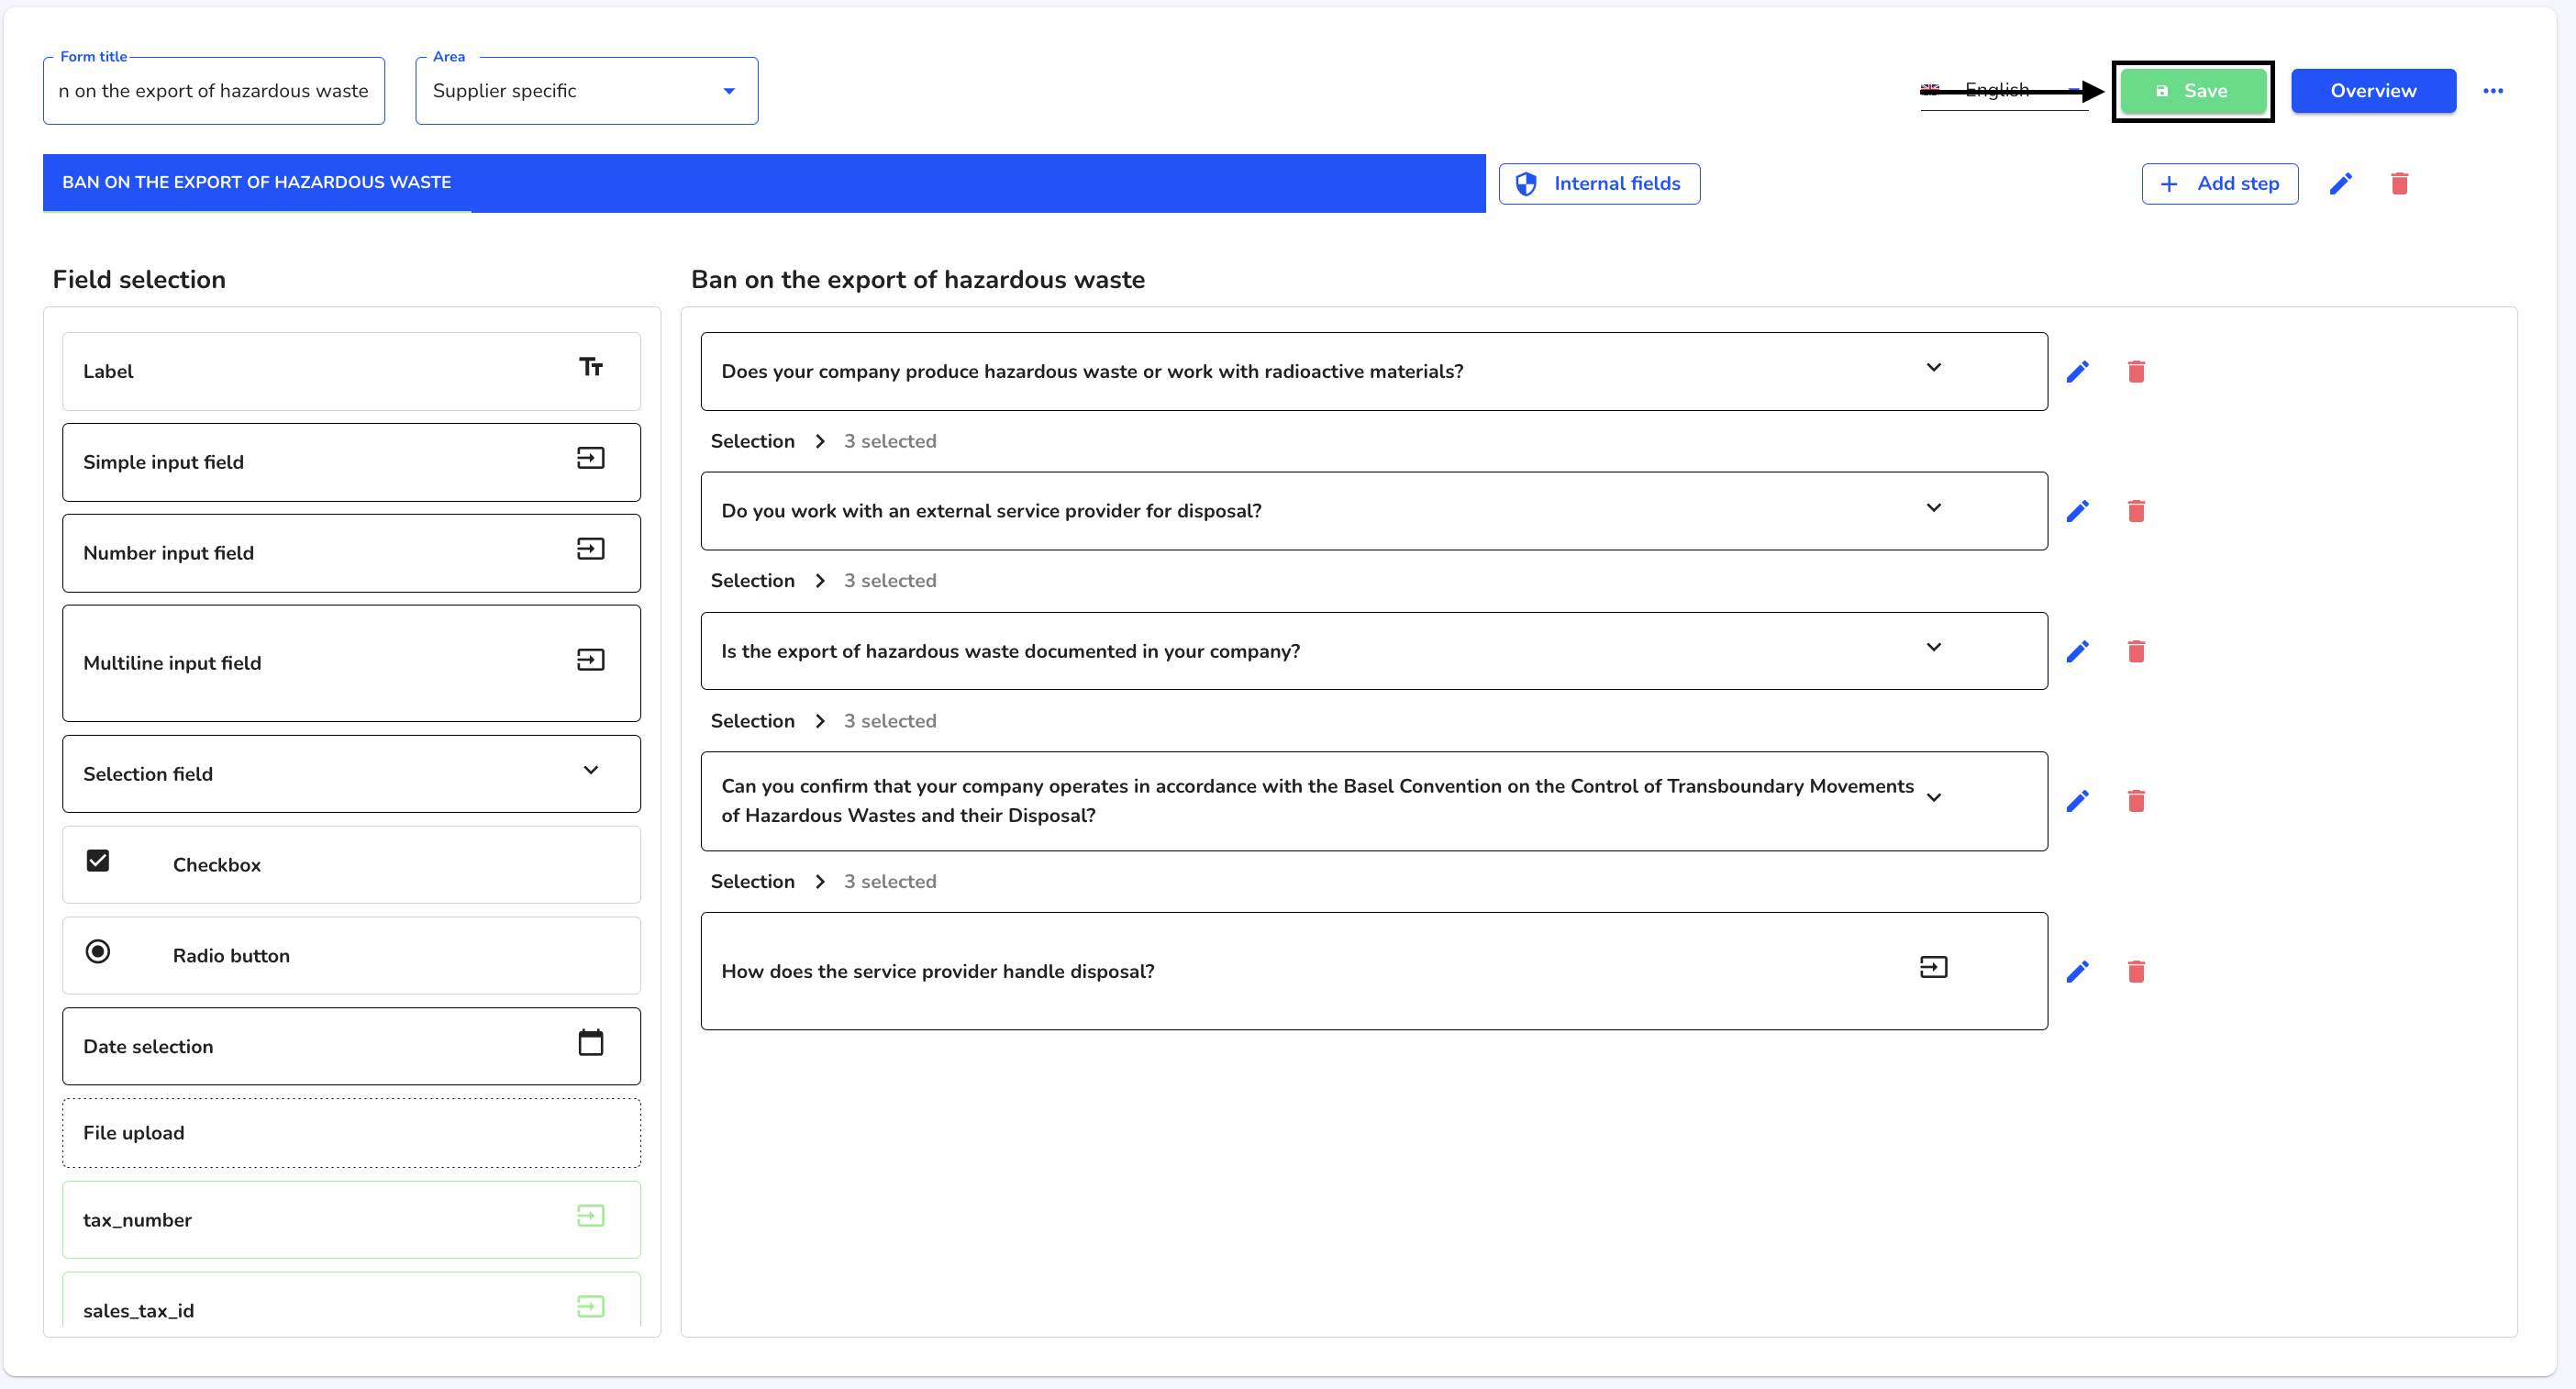
Task: Open the Area dropdown menu
Action: pos(587,89)
